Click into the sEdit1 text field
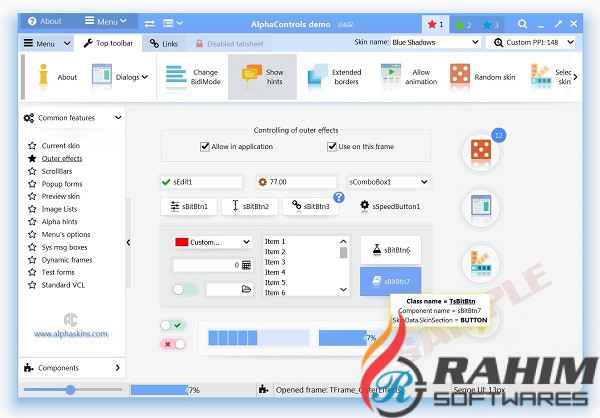Viewport: 600px width, 418px height. [x=201, y=182]
